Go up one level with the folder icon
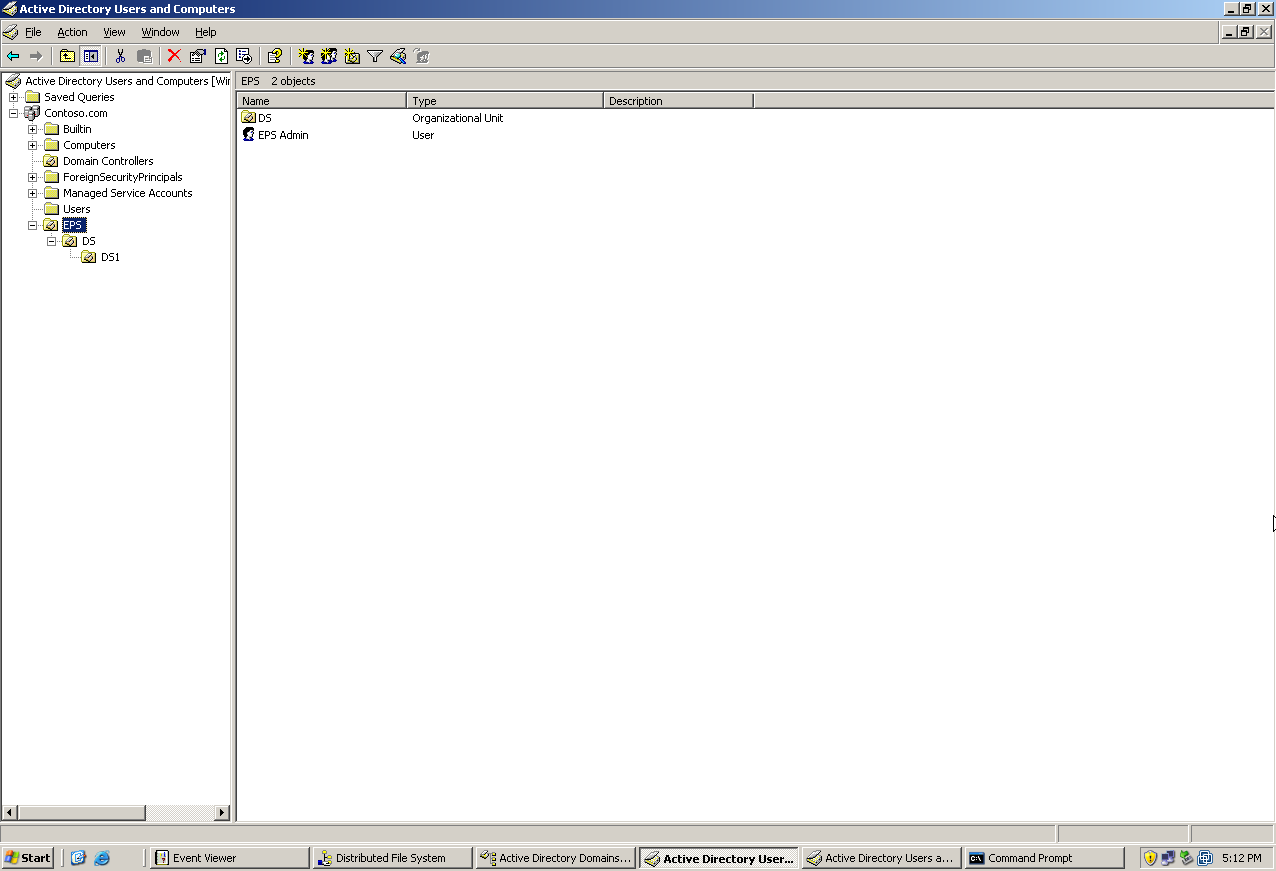Image resolution: width=1276 pixels, height=871 pixels. point(67,56)
